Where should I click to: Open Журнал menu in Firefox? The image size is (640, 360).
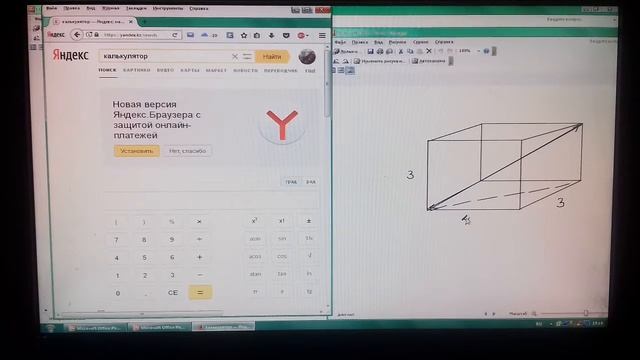tap(111, 8)
